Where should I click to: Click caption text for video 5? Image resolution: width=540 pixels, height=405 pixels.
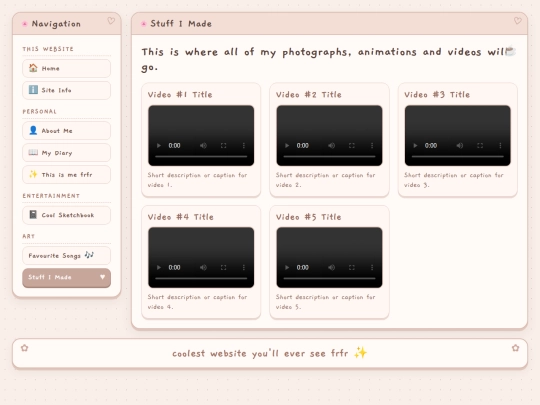click(x=325, y=302)
